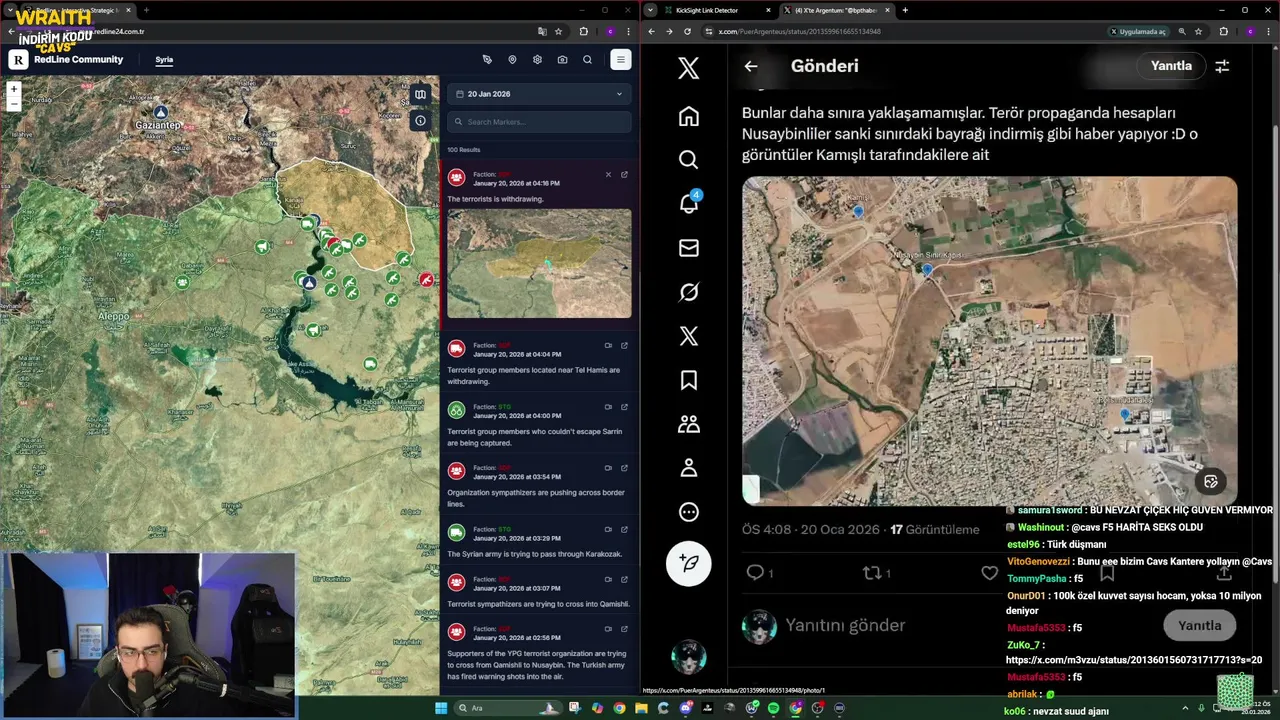
Task: Open reply sorting options icon
Action: (x=1222, y=66)
